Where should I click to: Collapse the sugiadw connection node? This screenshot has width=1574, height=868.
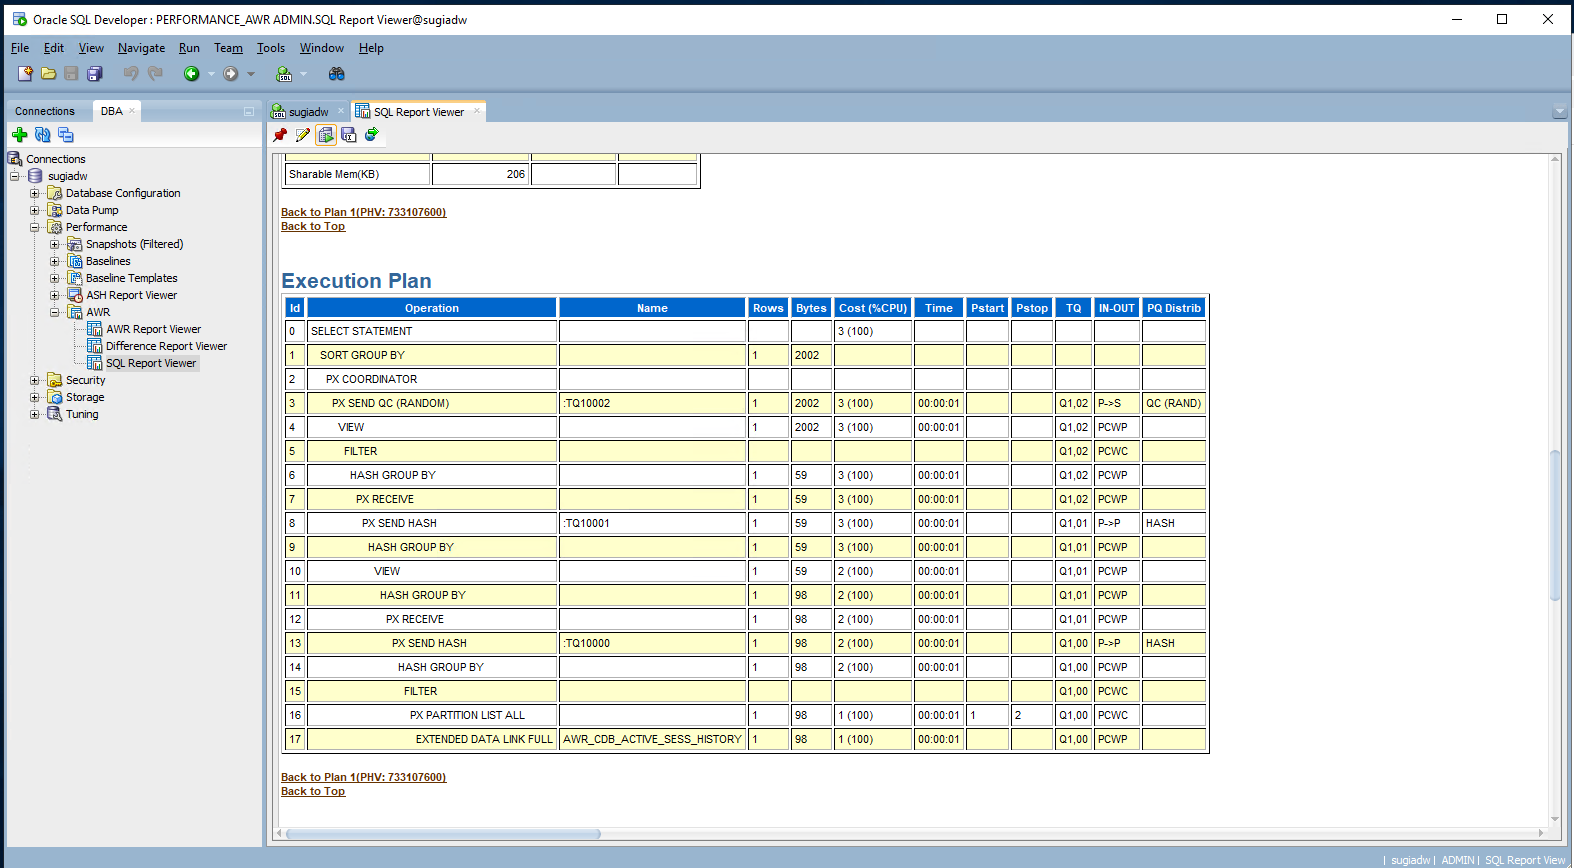(15, 176)
